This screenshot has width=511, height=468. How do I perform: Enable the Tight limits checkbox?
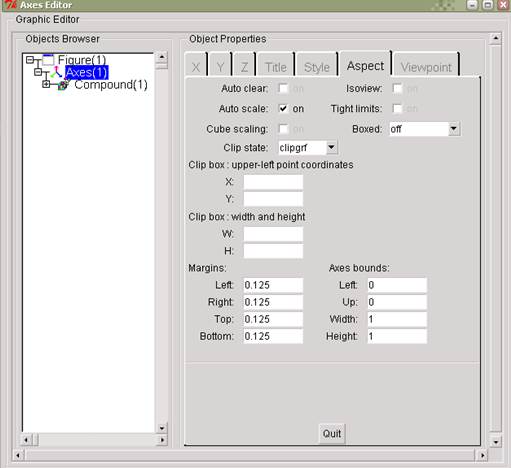(397, 109)
